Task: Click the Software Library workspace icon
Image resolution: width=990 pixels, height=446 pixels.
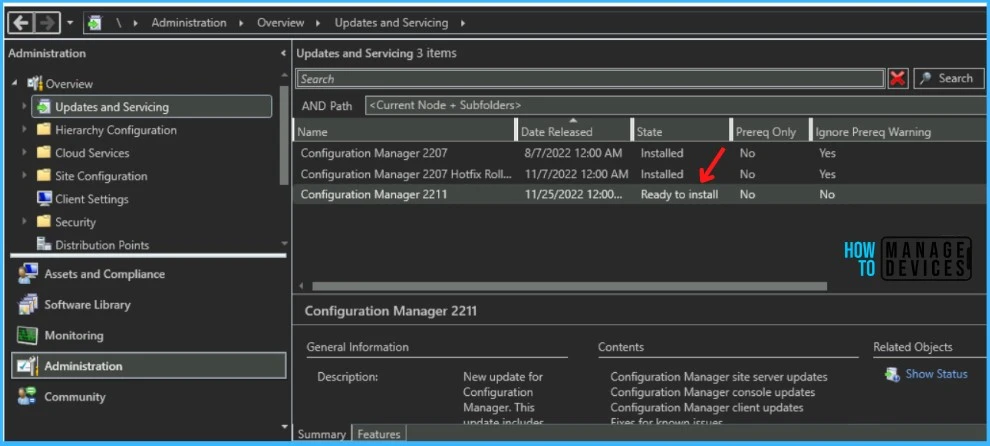Action: pos(27,304)
